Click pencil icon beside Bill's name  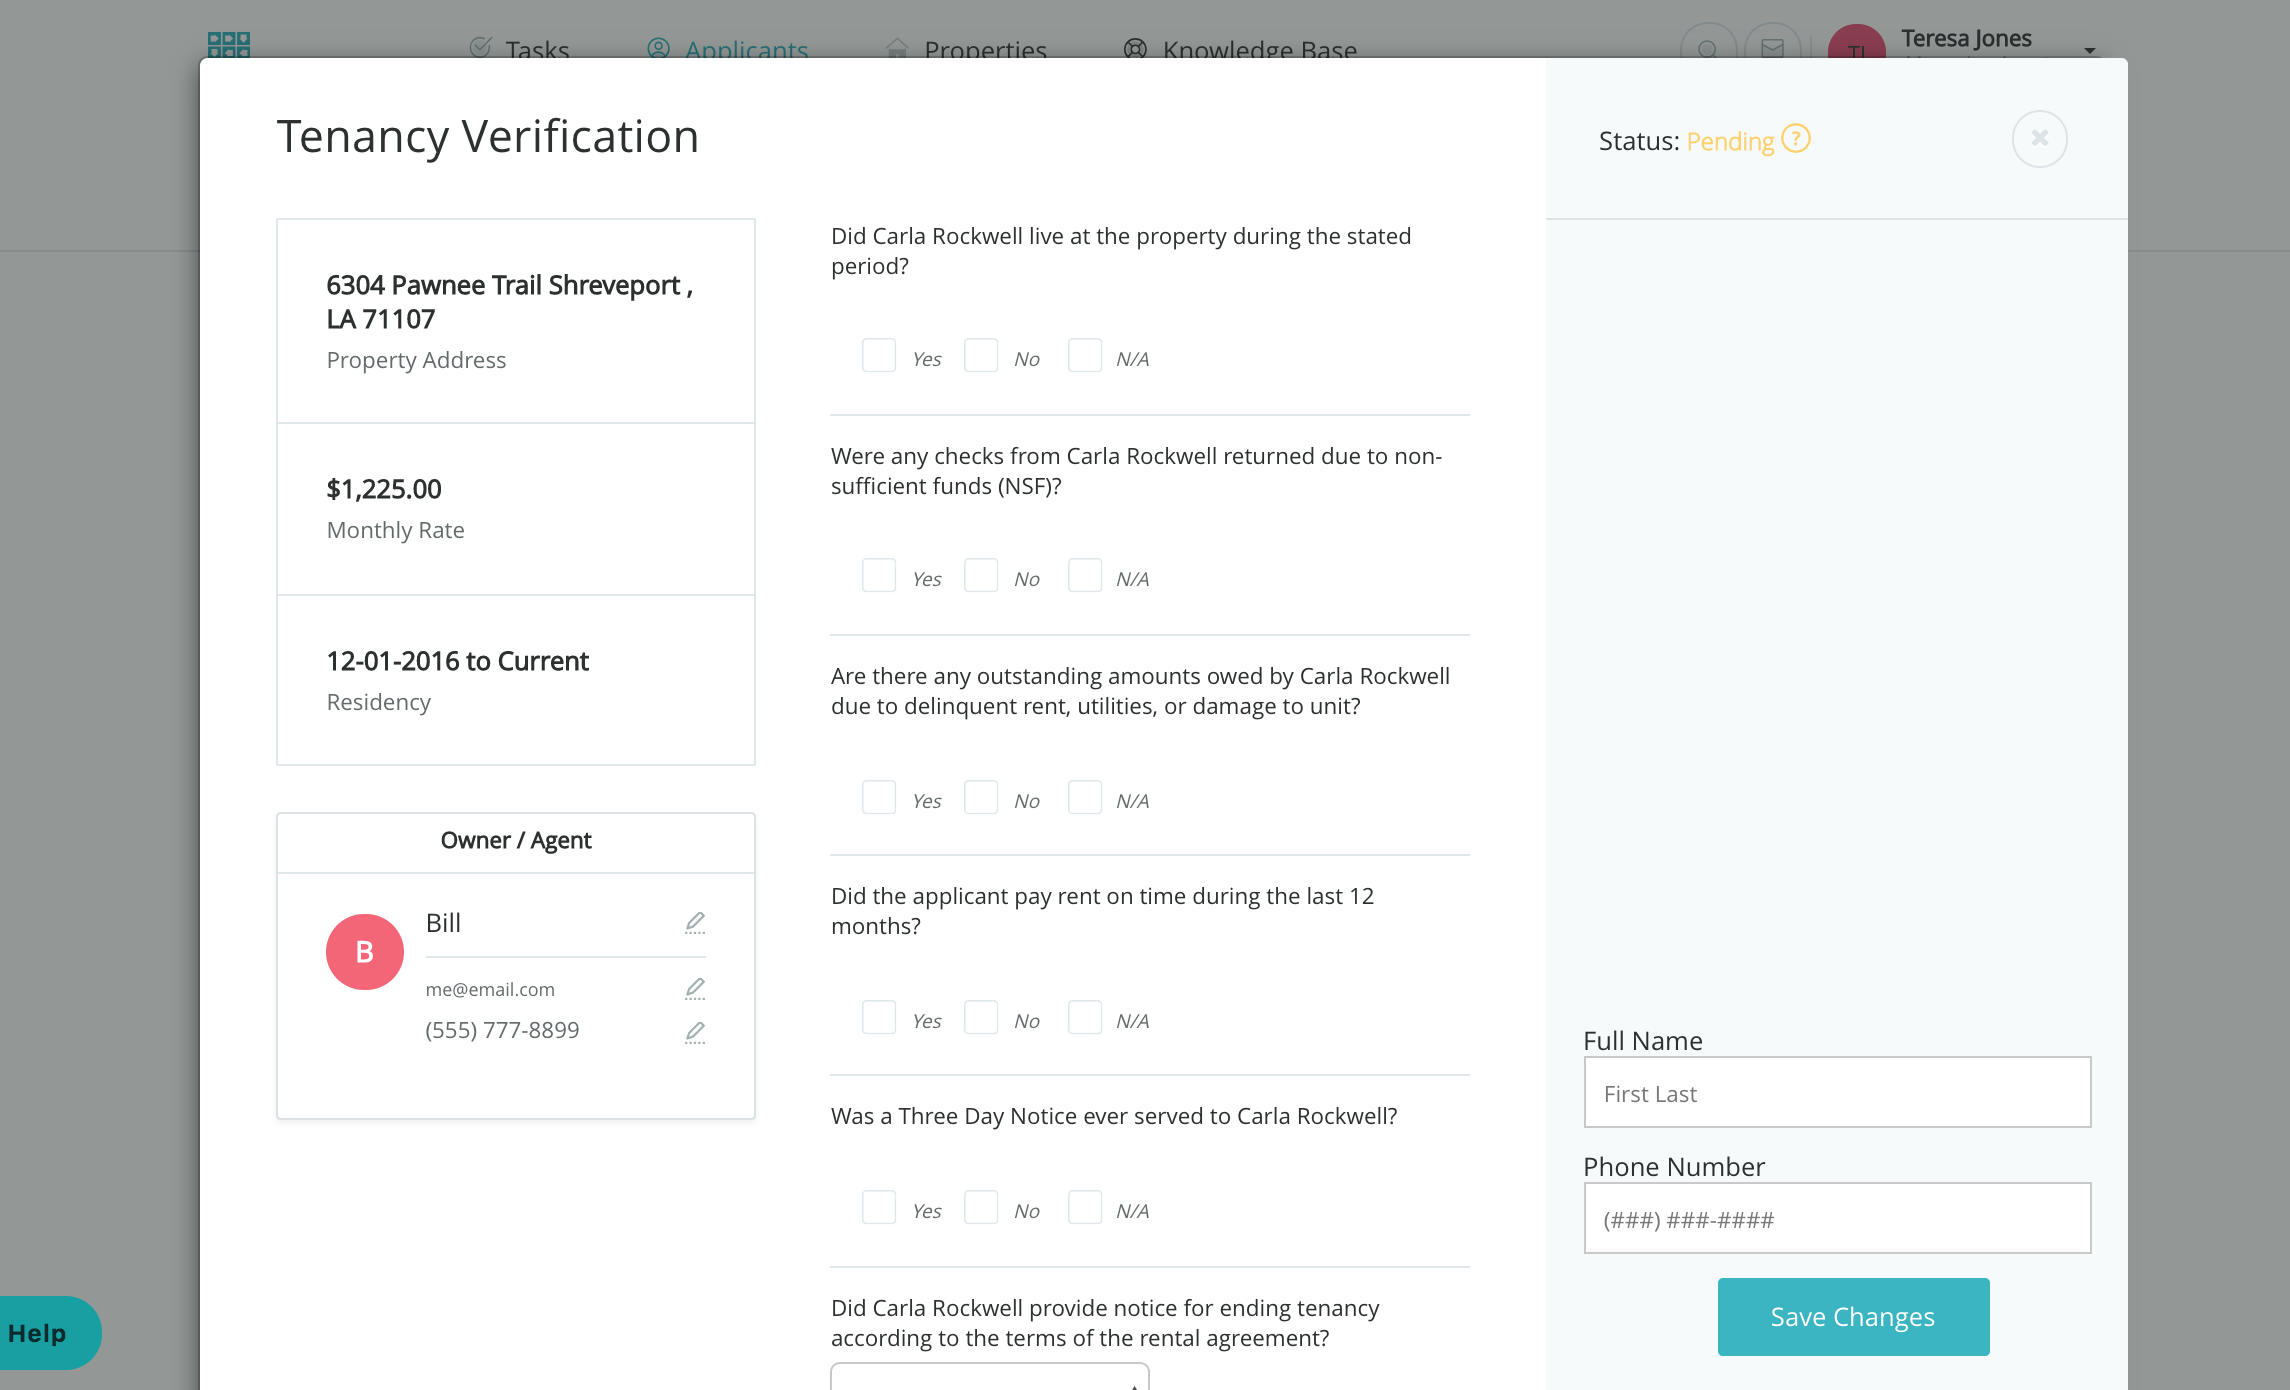(695, 922)
